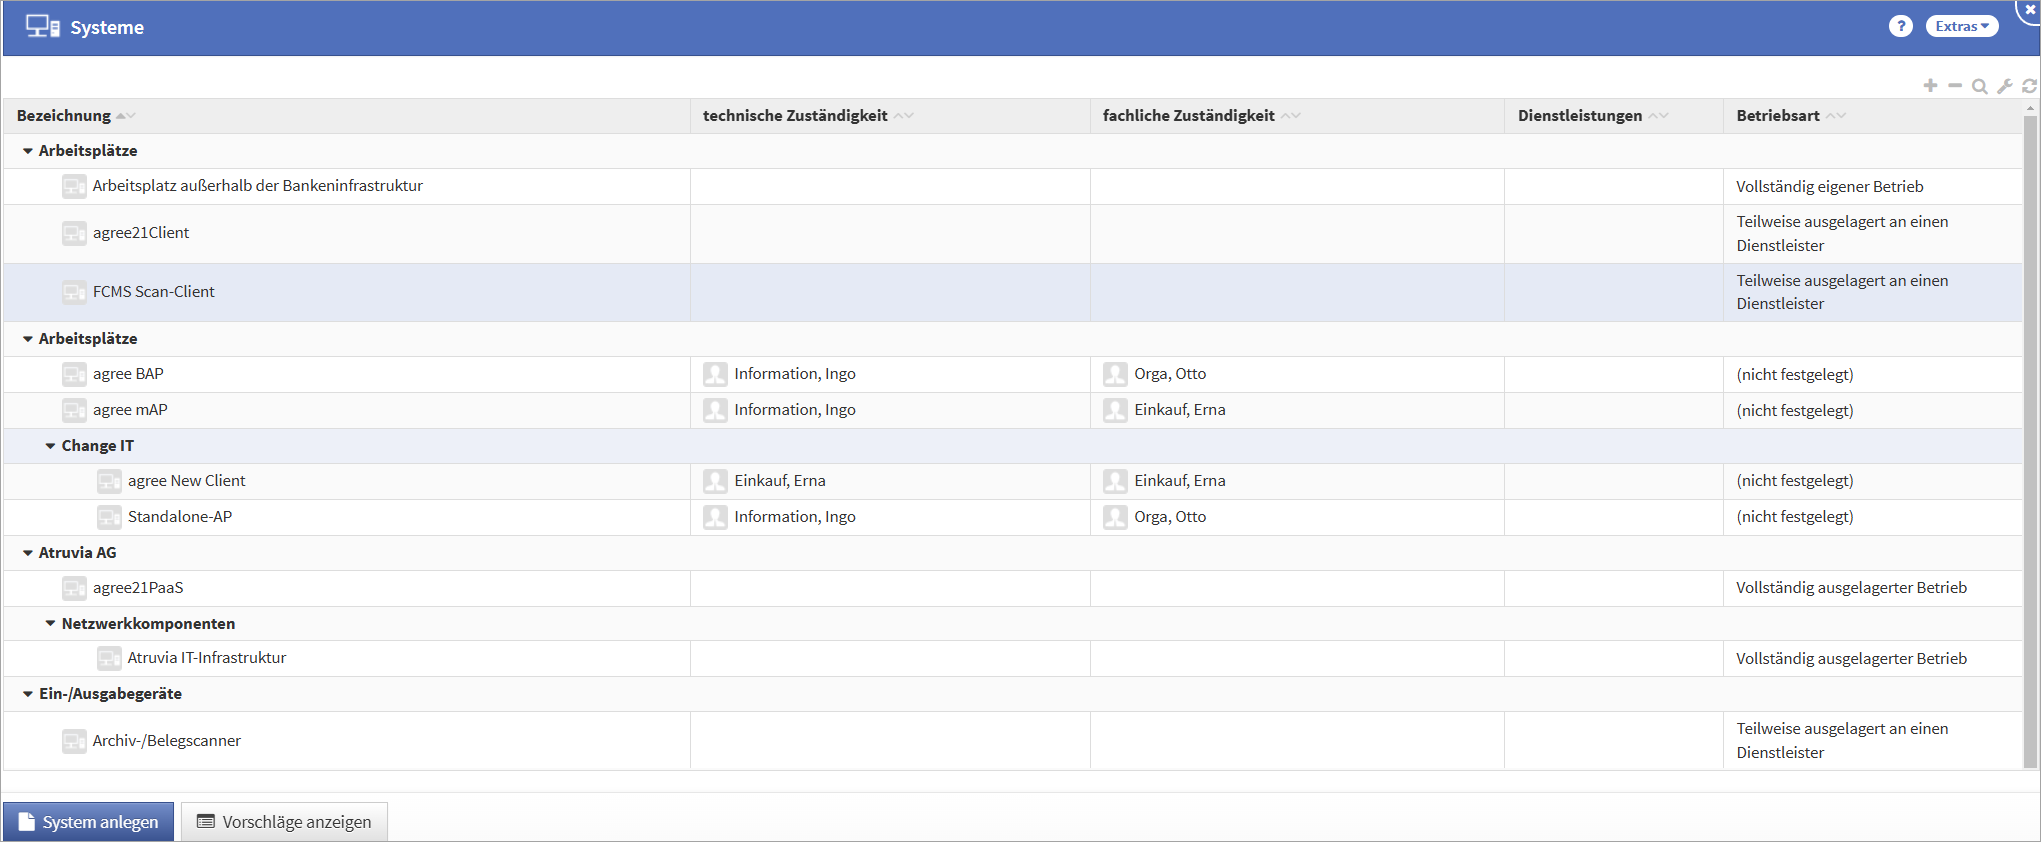Open help with the question mark icon

[1900, 27]
